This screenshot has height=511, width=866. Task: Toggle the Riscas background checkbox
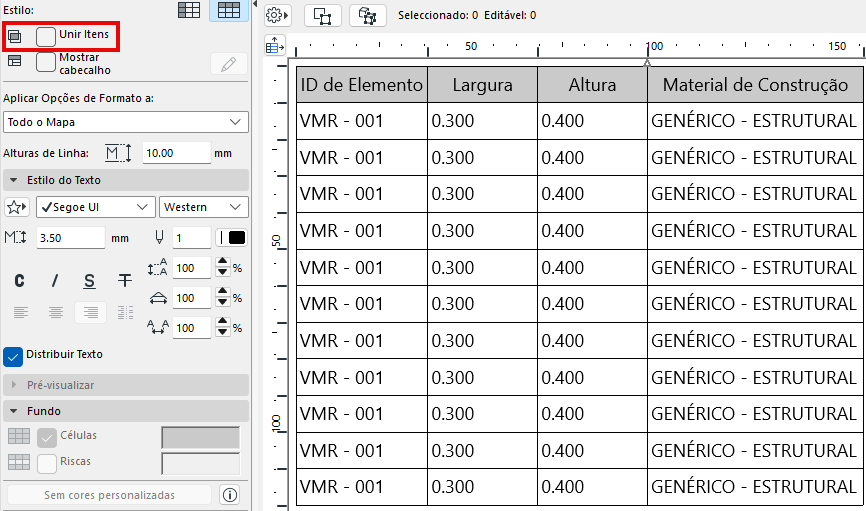[x=47, y=463]
